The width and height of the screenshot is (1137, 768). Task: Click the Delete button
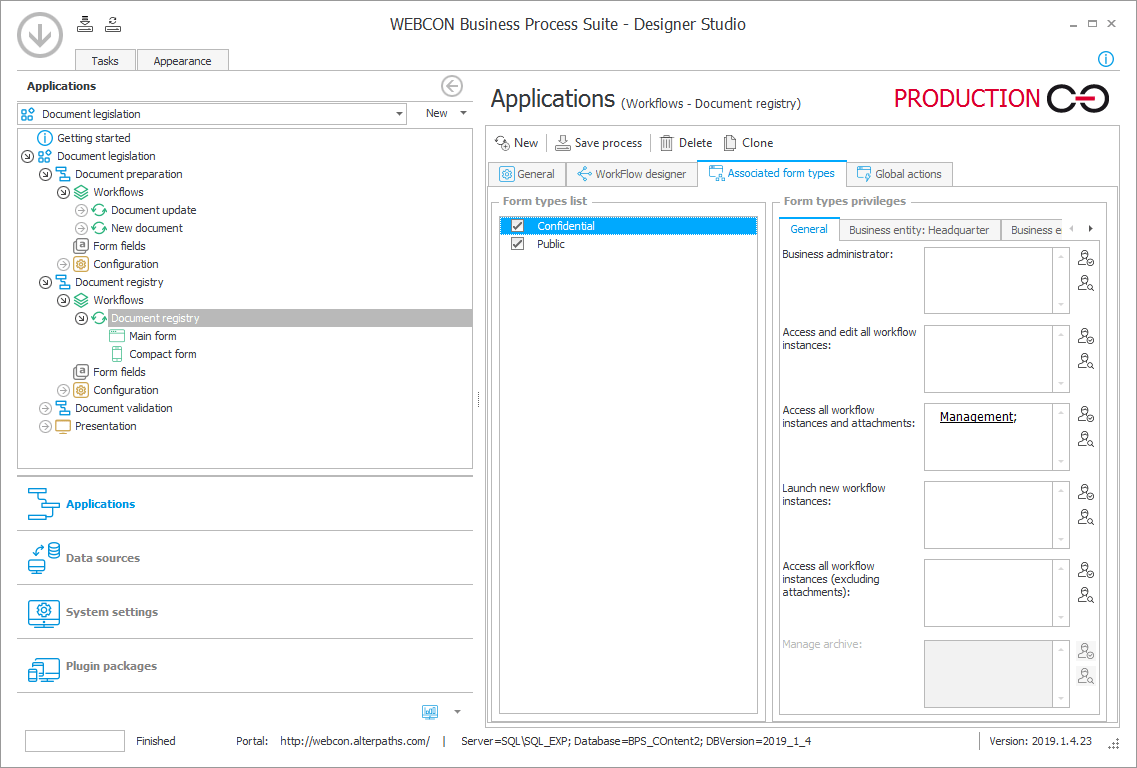click(x=685, y=143)
